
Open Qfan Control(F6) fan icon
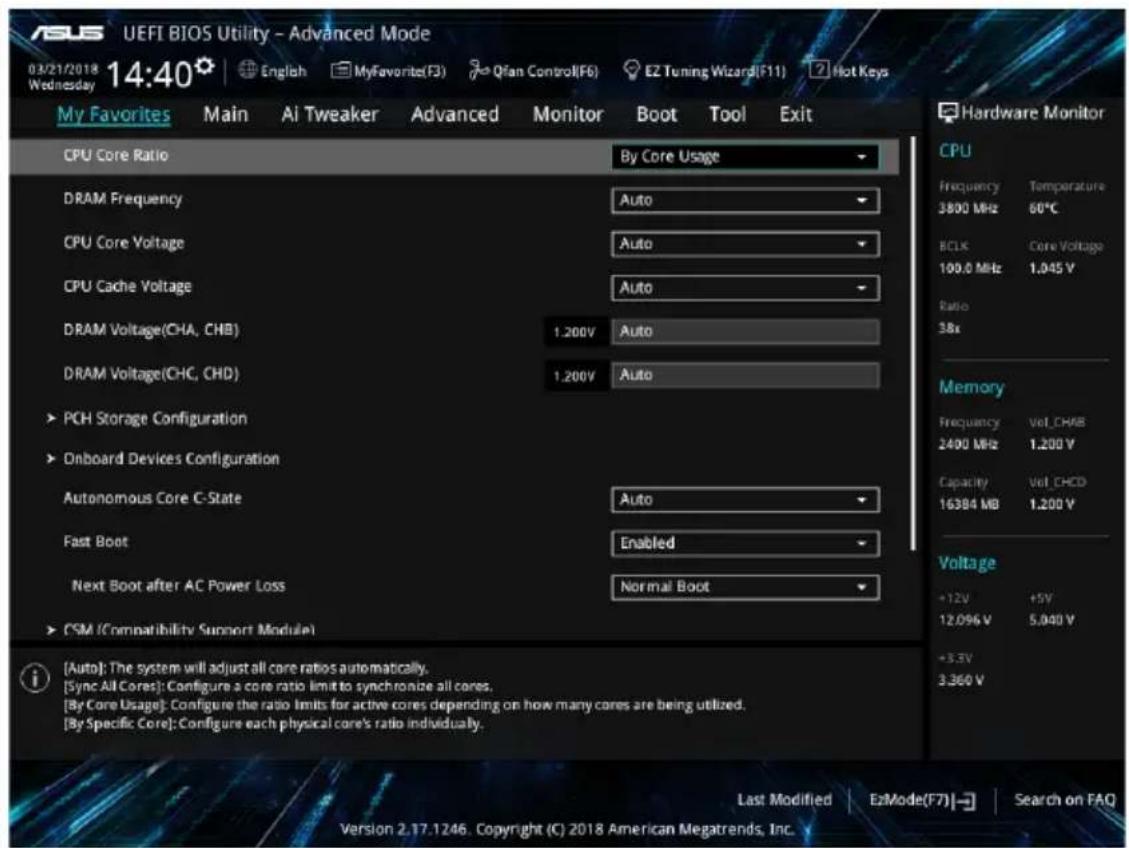point(479,70)
